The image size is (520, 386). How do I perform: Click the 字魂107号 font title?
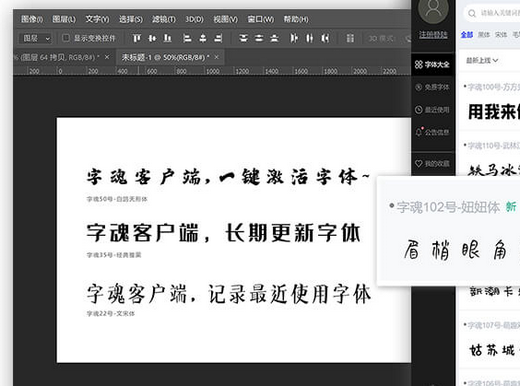pos(493,325)
